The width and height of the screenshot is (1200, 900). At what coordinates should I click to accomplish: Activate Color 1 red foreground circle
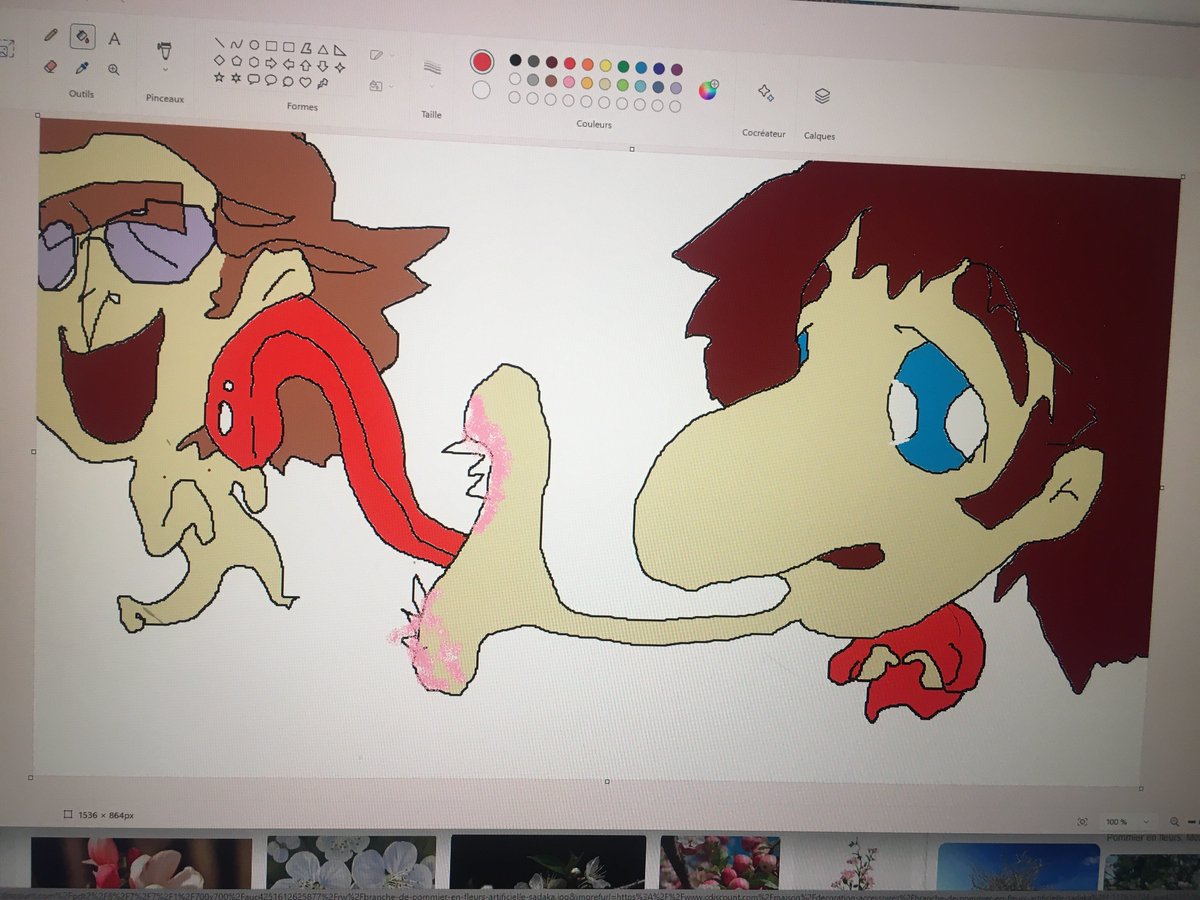pyautogui.click(x=482, y=61)
